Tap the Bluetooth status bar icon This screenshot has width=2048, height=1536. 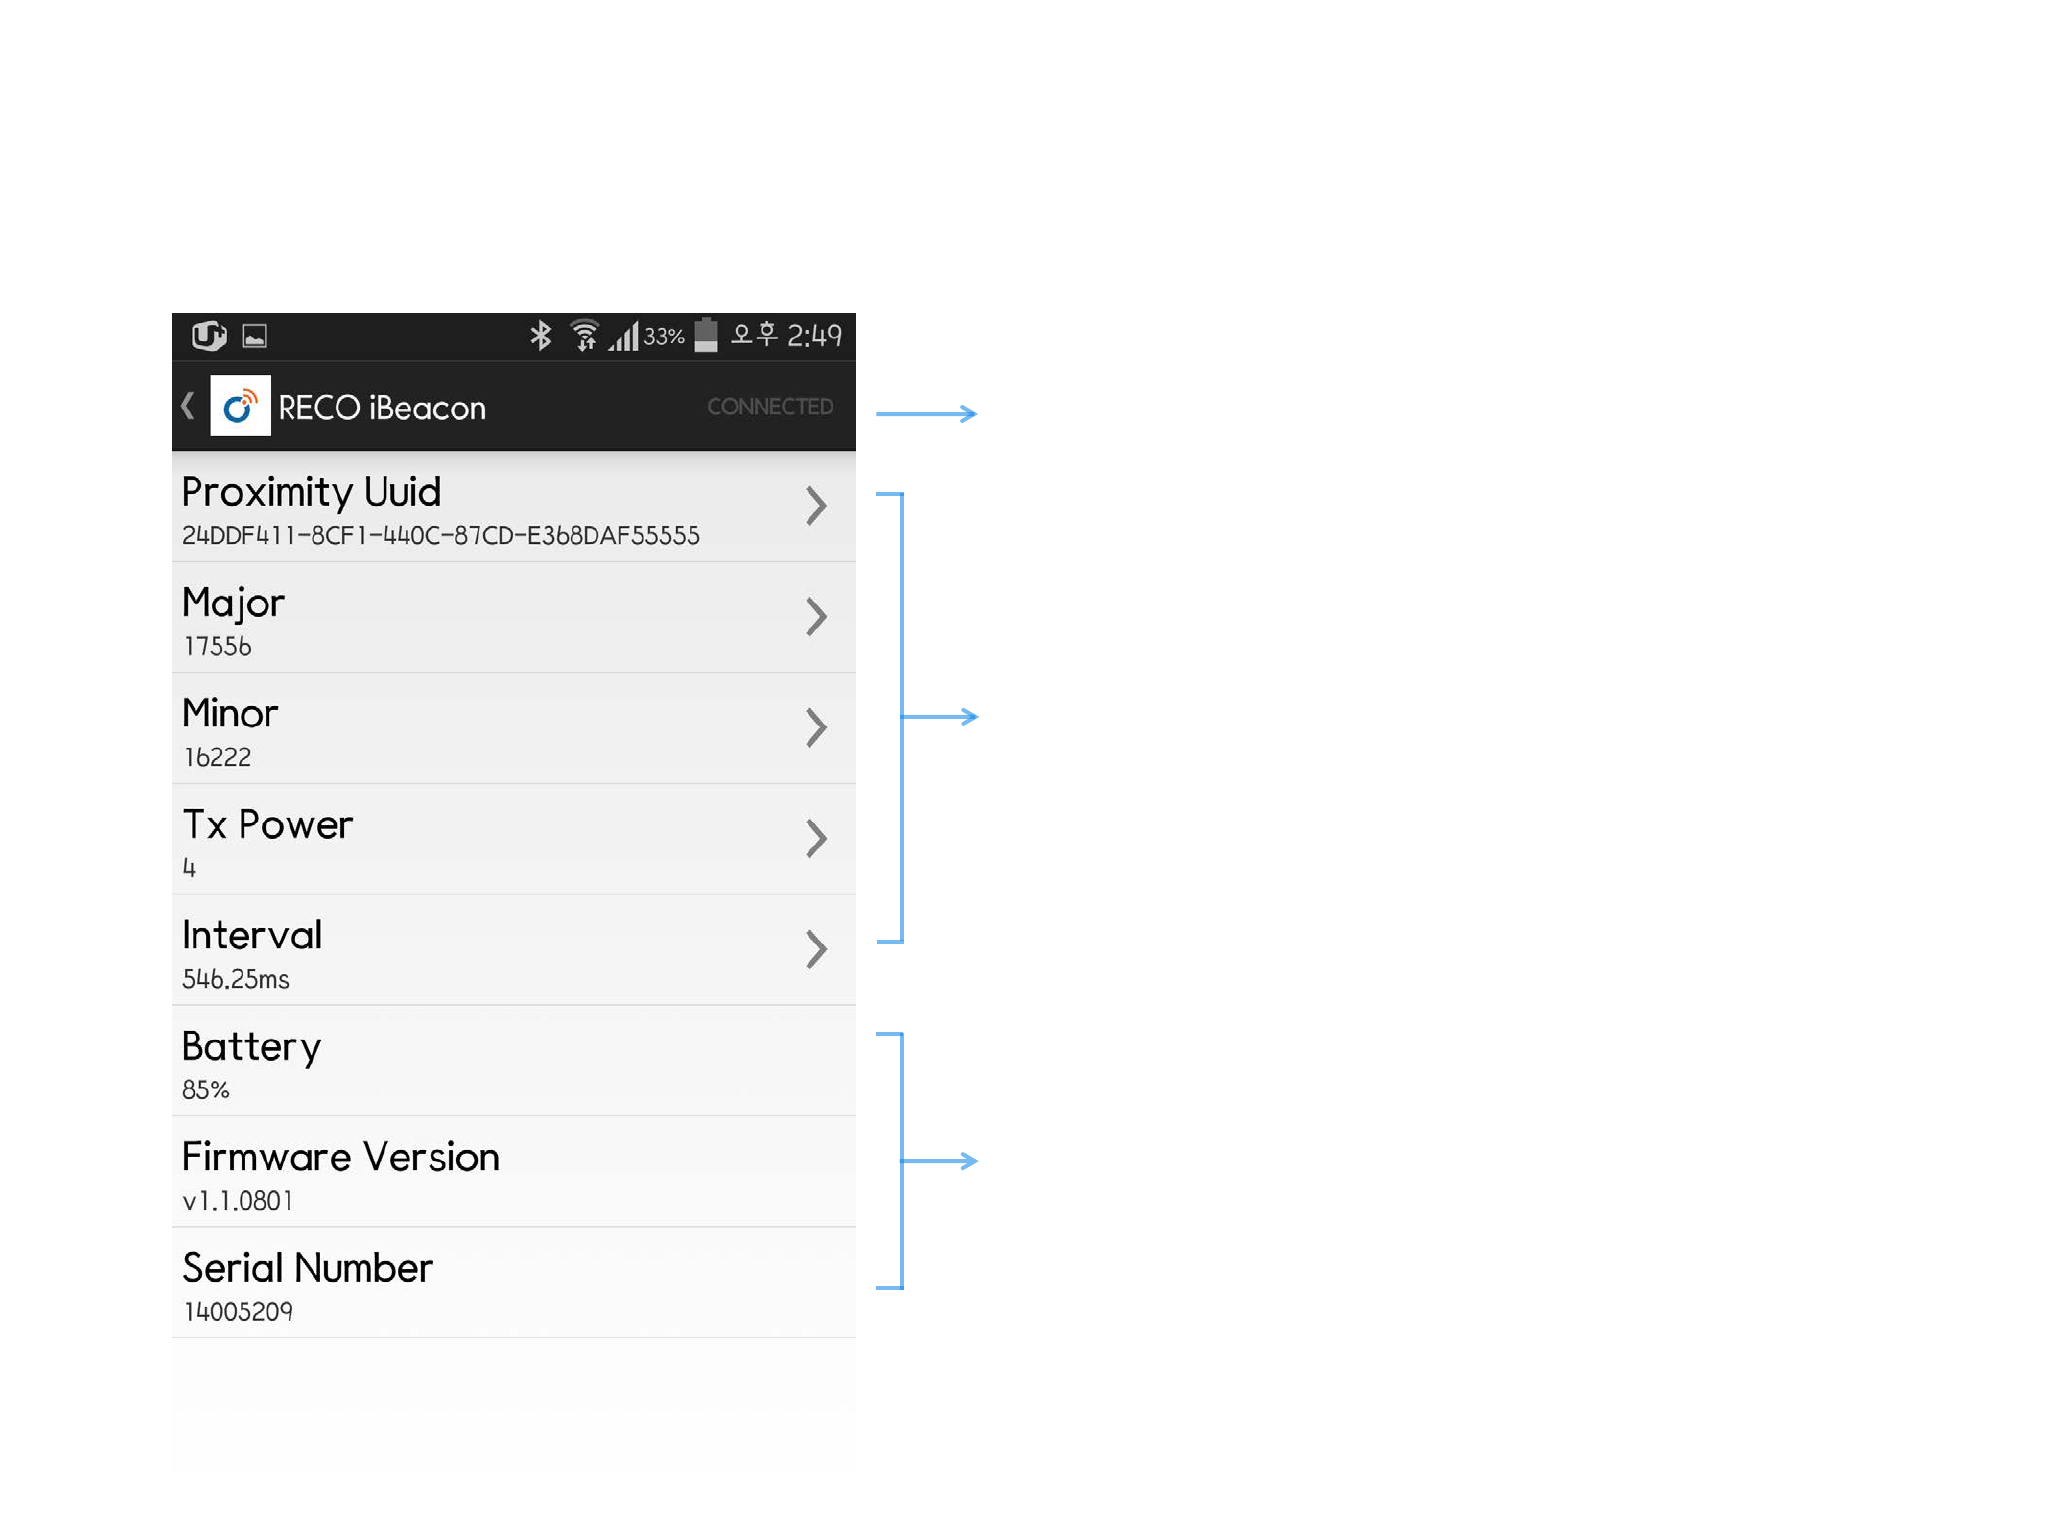[540, 335]
